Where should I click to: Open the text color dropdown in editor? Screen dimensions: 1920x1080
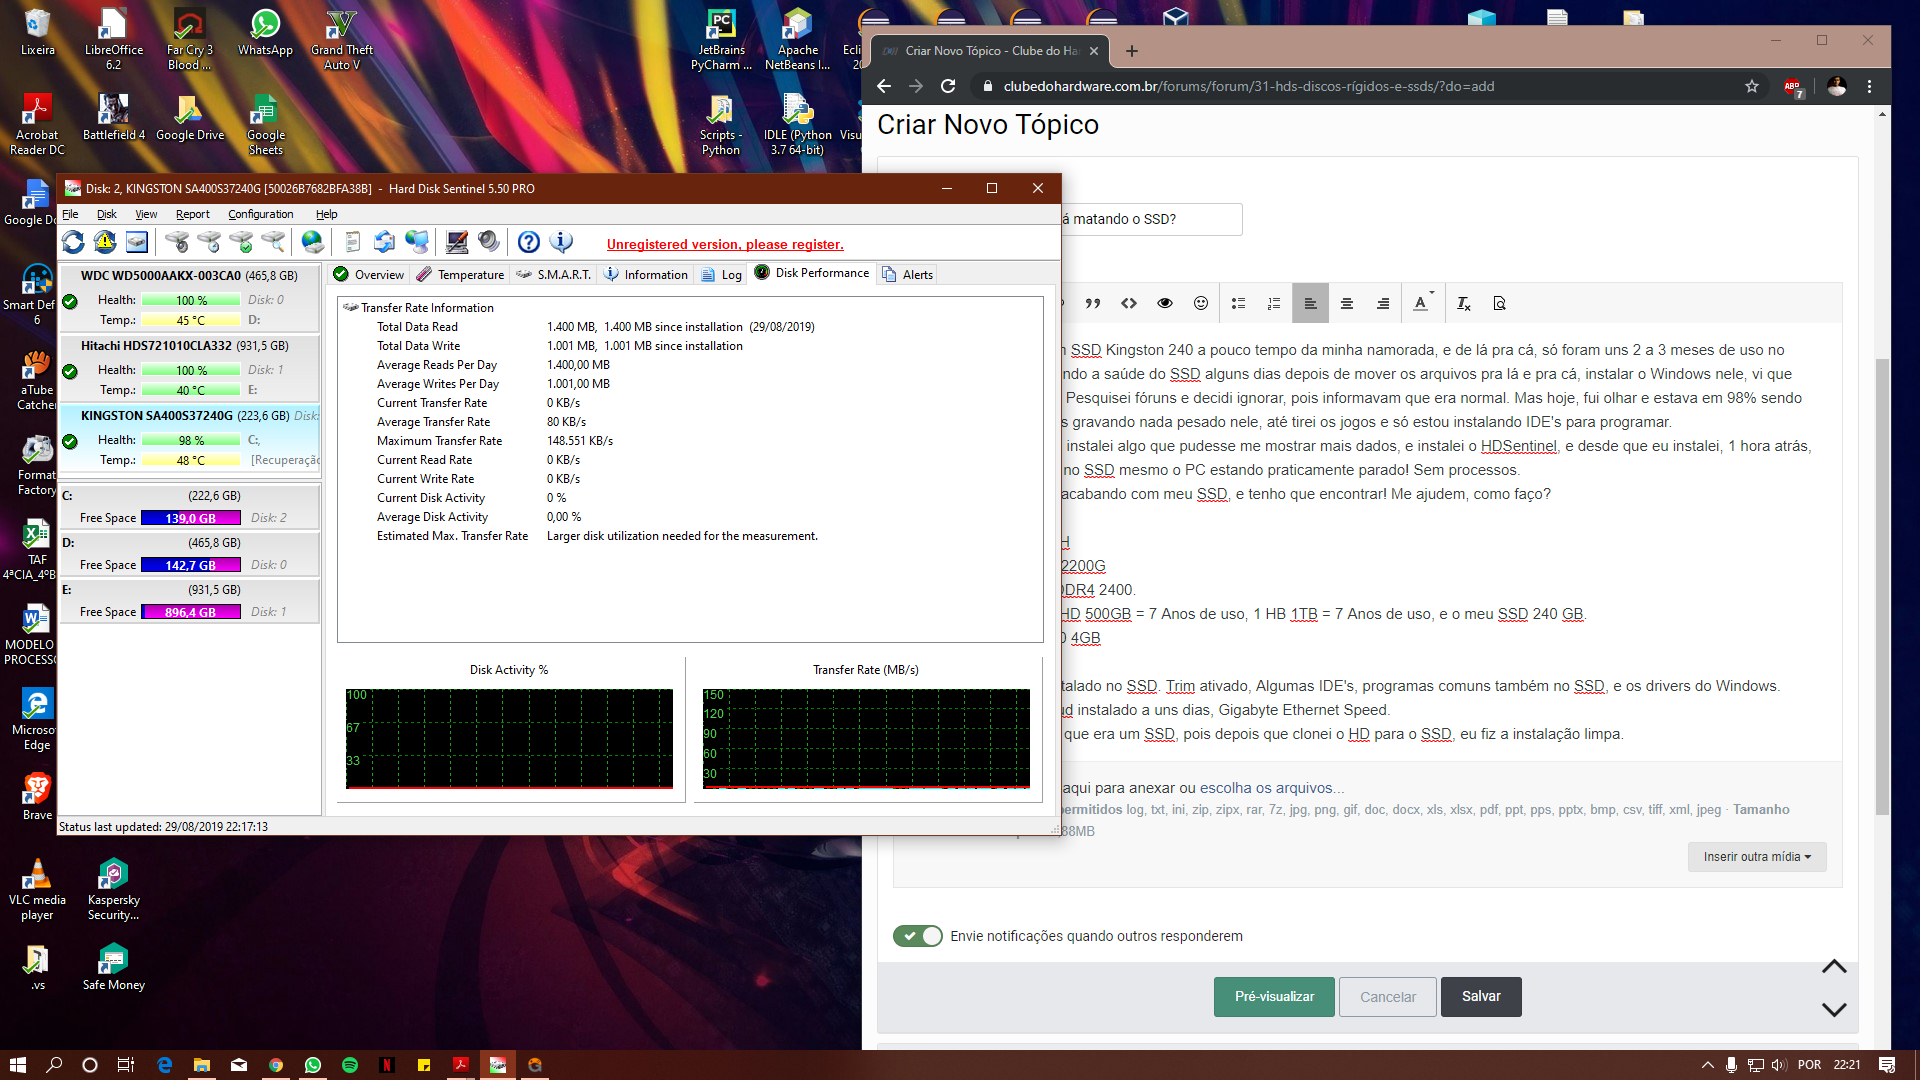click(x=1423, y=303)
